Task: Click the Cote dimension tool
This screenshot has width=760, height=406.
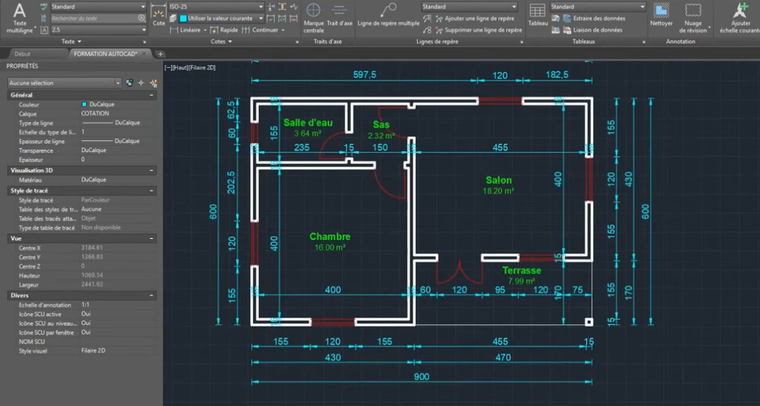Action: pos(159,17)
